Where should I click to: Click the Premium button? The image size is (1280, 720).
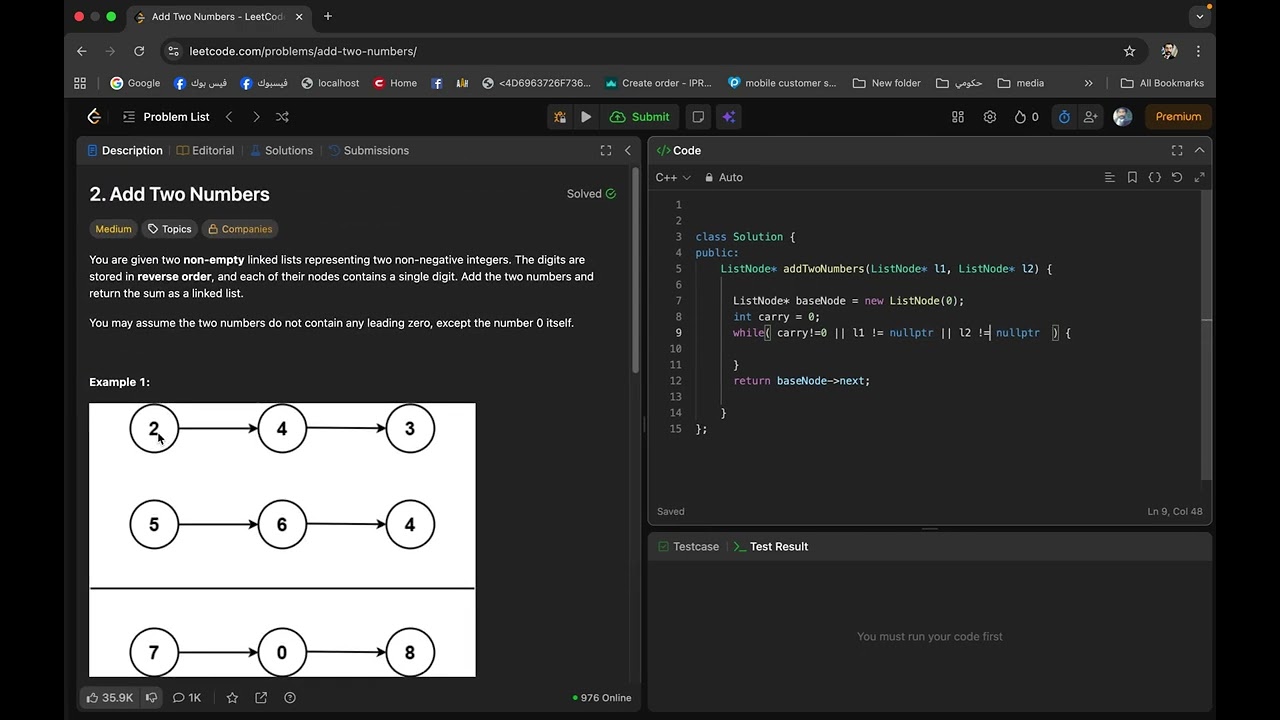[1178, 117]
